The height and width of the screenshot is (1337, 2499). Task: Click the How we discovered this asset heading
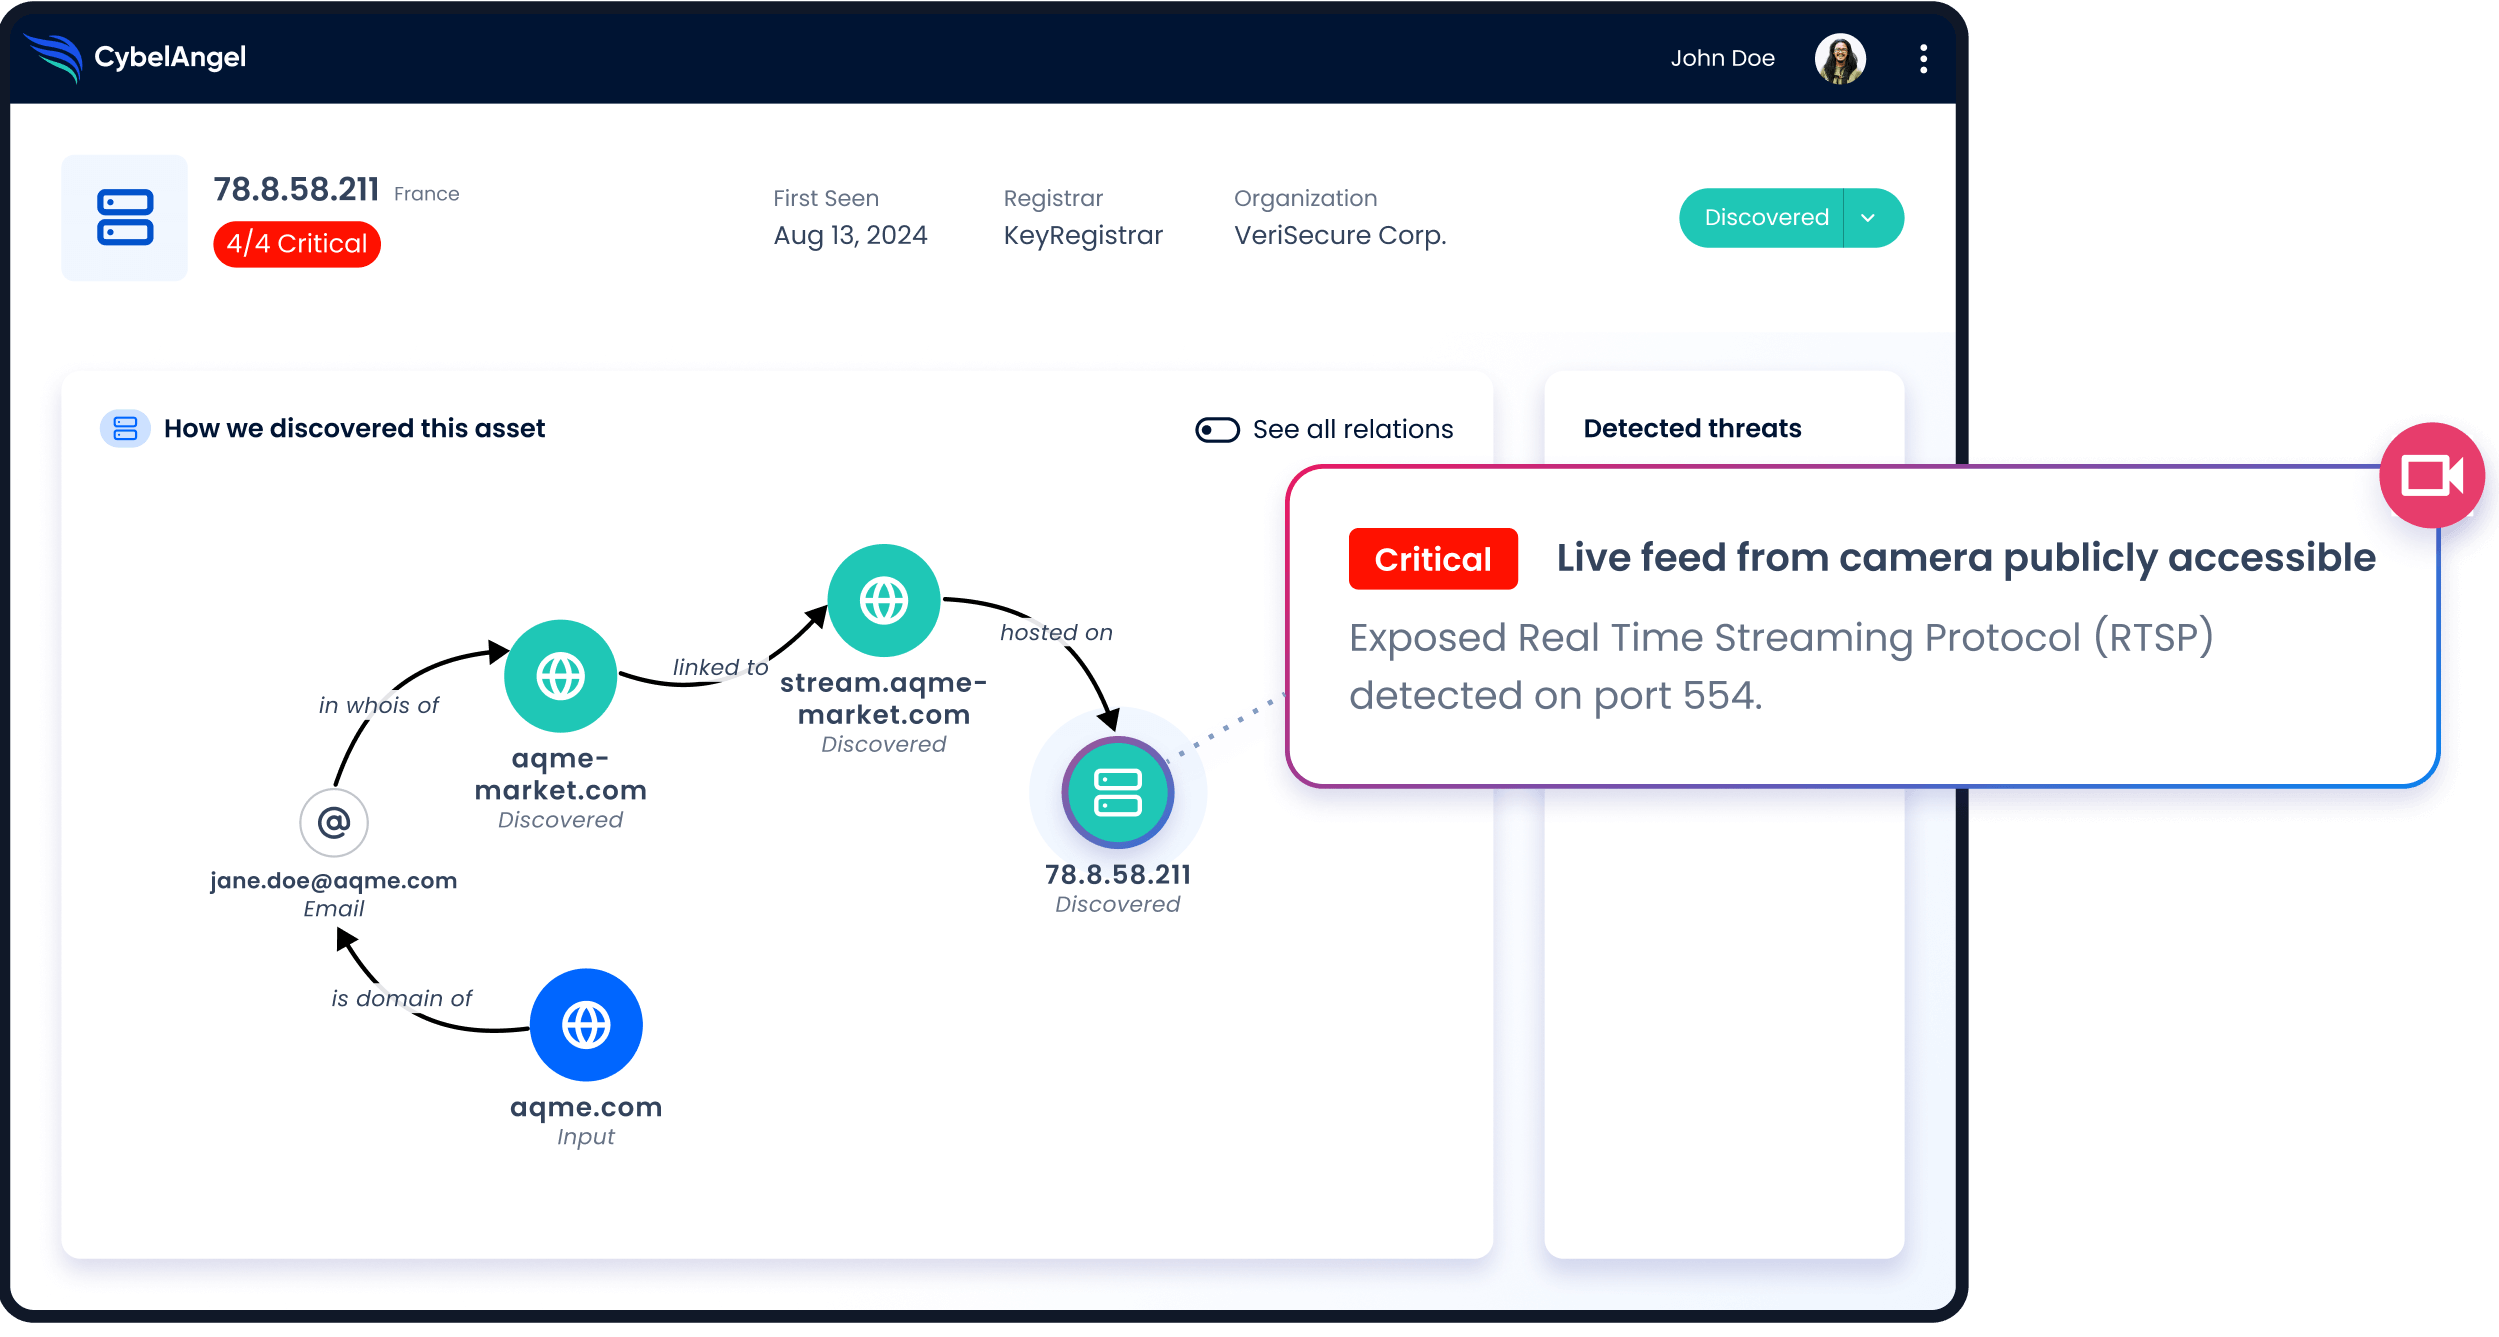[x=354, y=428]
